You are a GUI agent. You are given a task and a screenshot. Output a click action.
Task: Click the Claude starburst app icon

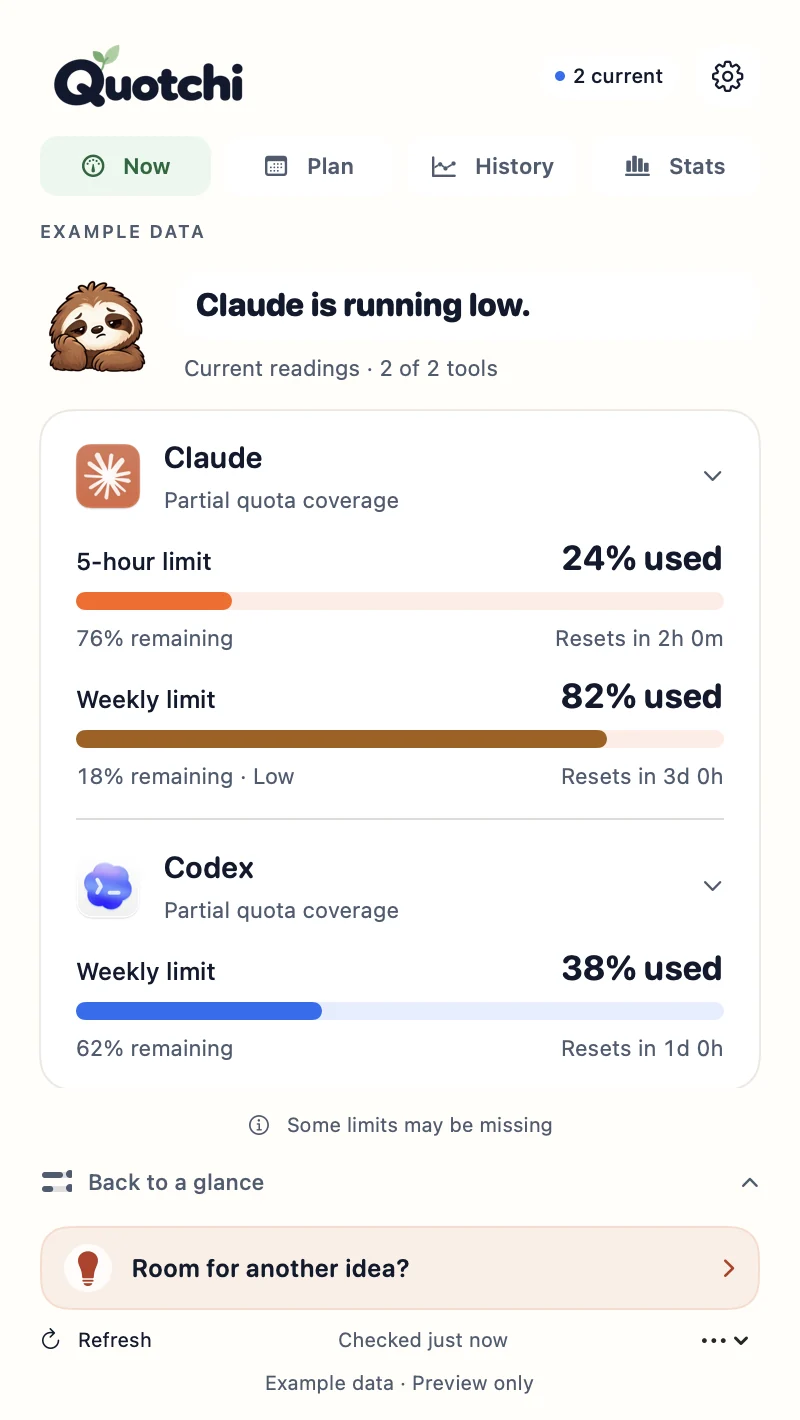tap(108, 476)
